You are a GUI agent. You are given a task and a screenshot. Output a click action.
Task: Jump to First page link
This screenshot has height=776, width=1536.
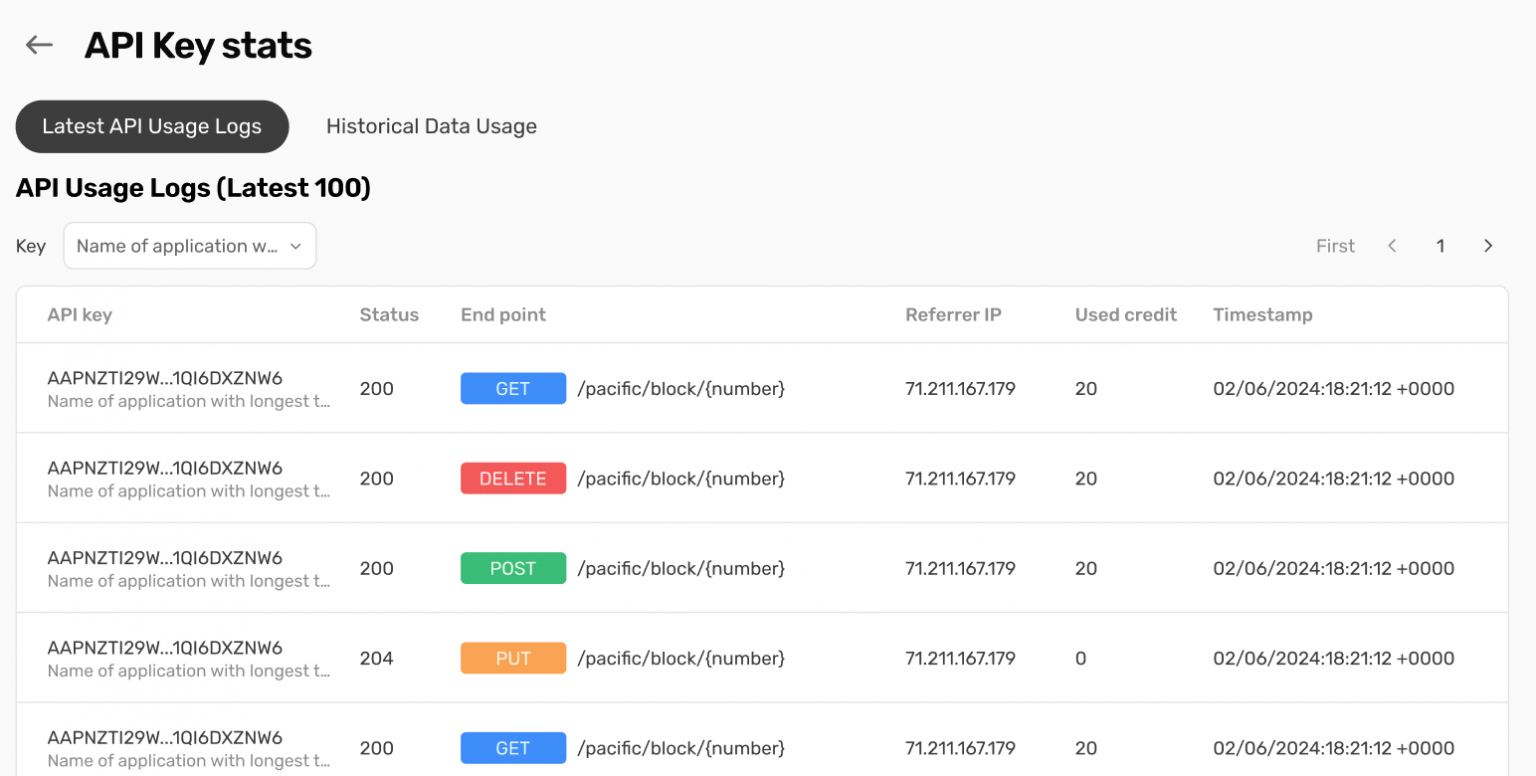(x=1335, y=246)
